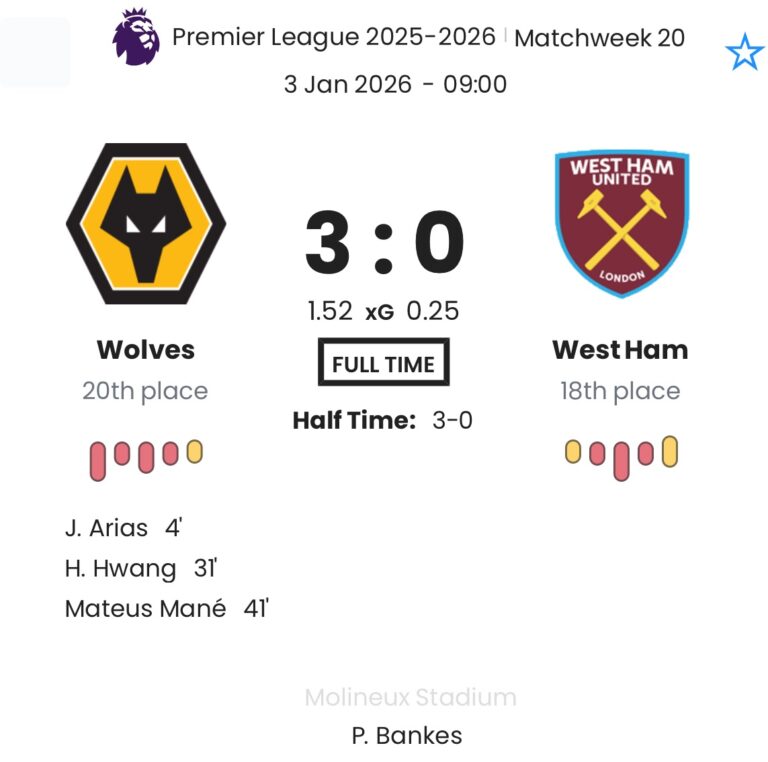The image size is (768, 762).
Task: Select Matchweek 20 label
Action: 600,38
